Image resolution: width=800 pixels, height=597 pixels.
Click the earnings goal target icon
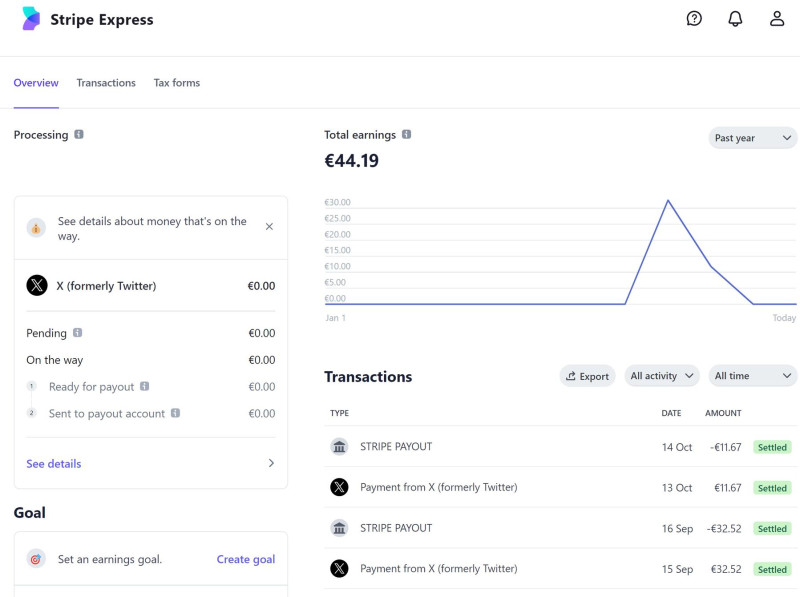coord(36,559)
